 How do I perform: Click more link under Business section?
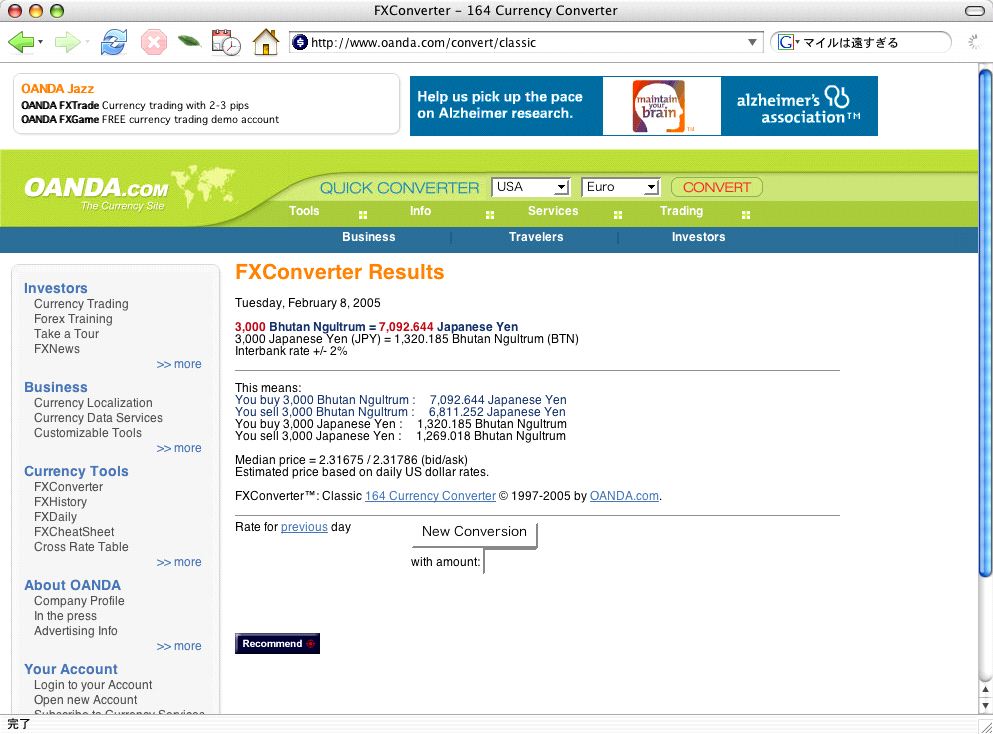coord(179,448)
